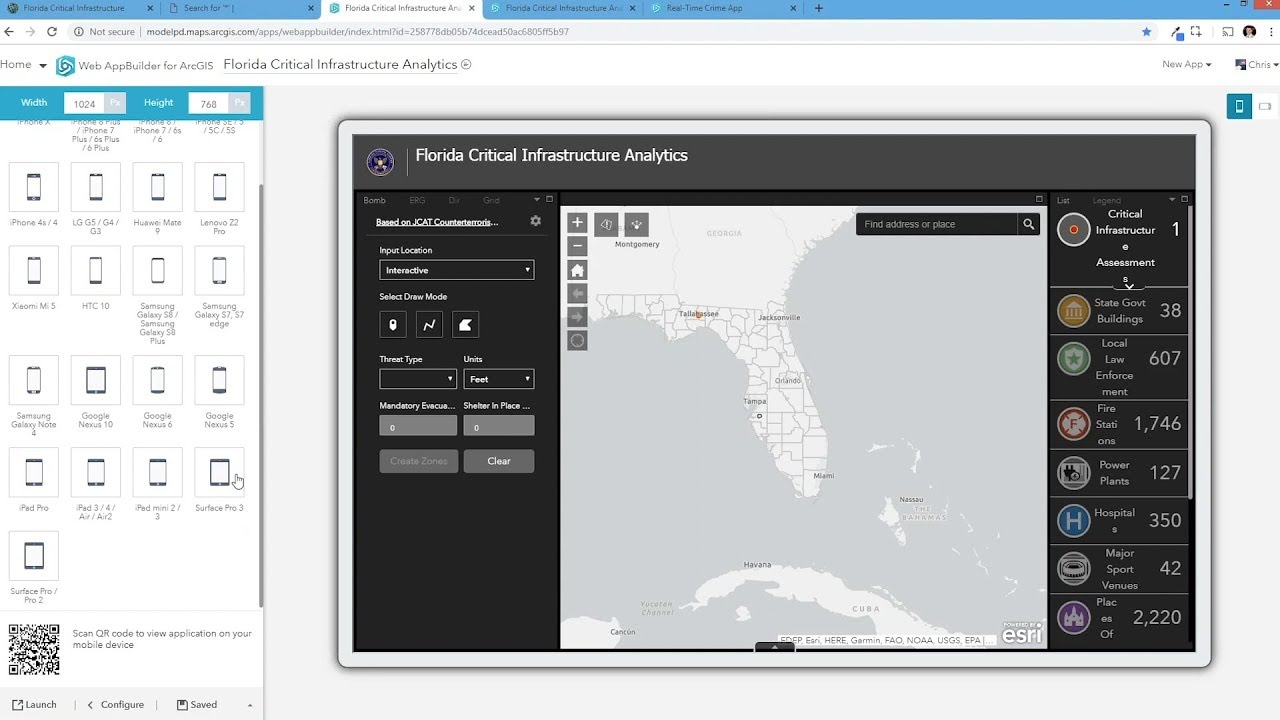Select Hospitals row in the list
1280x720 pixels.
[1118, 520]
